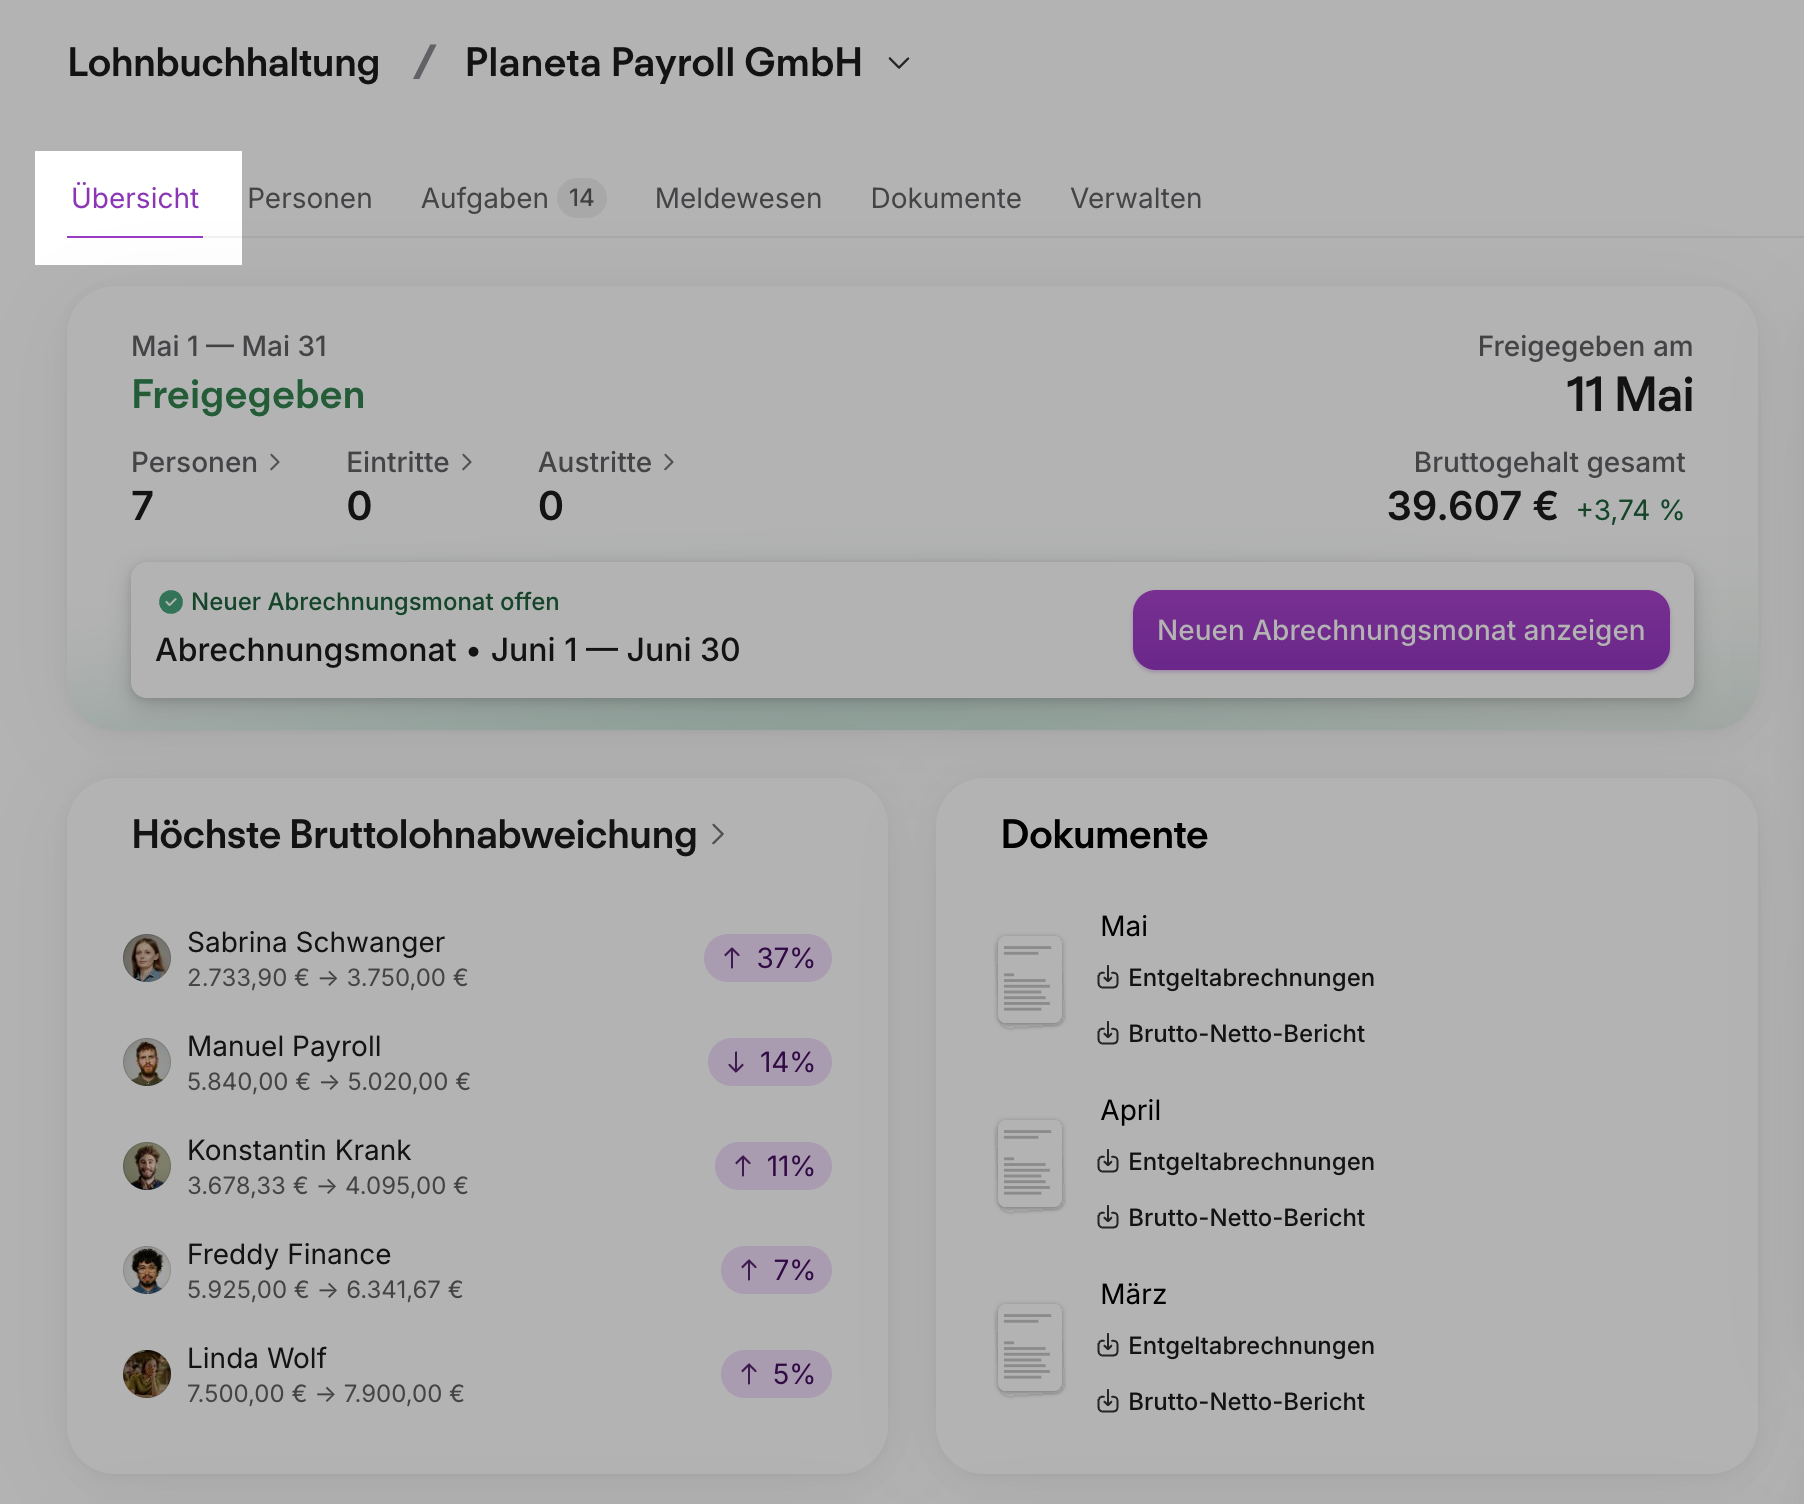
Task: Click Linda Wolf's avatar
Action: coord(147,1374)
